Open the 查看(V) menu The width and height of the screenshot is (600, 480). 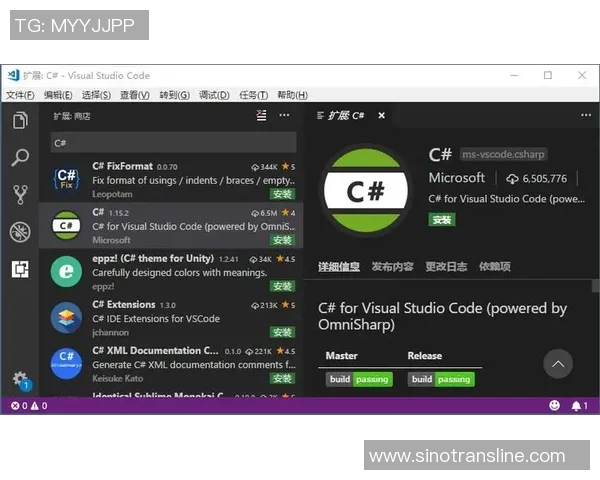(135, 95)
